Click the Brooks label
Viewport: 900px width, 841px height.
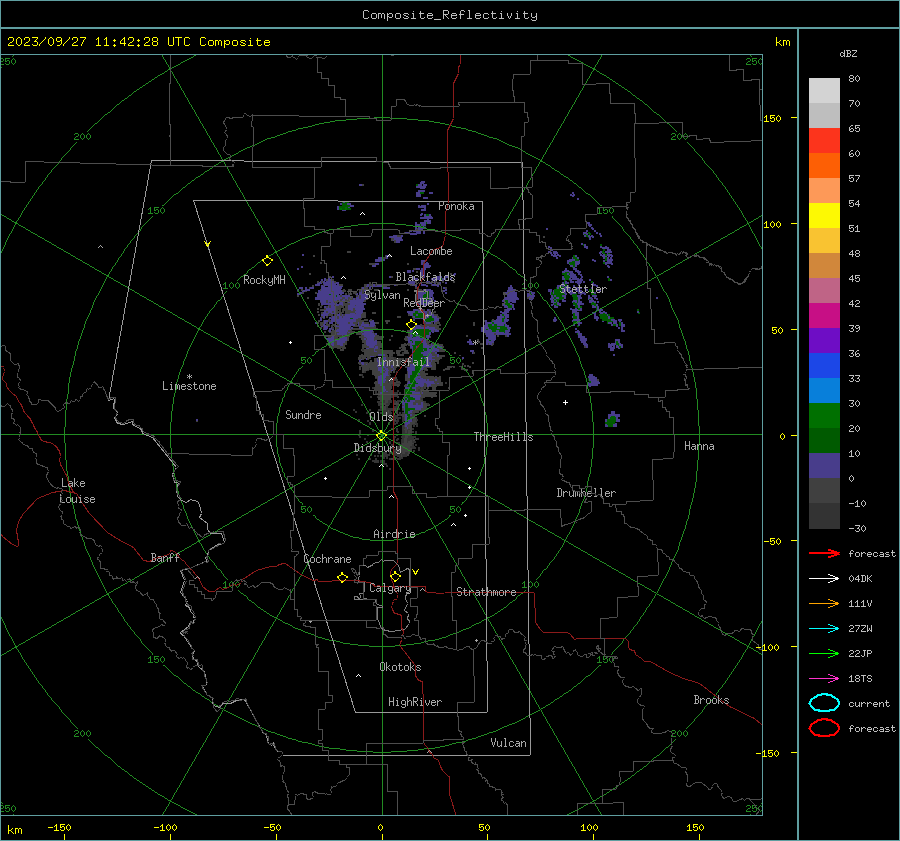point(711,700)
